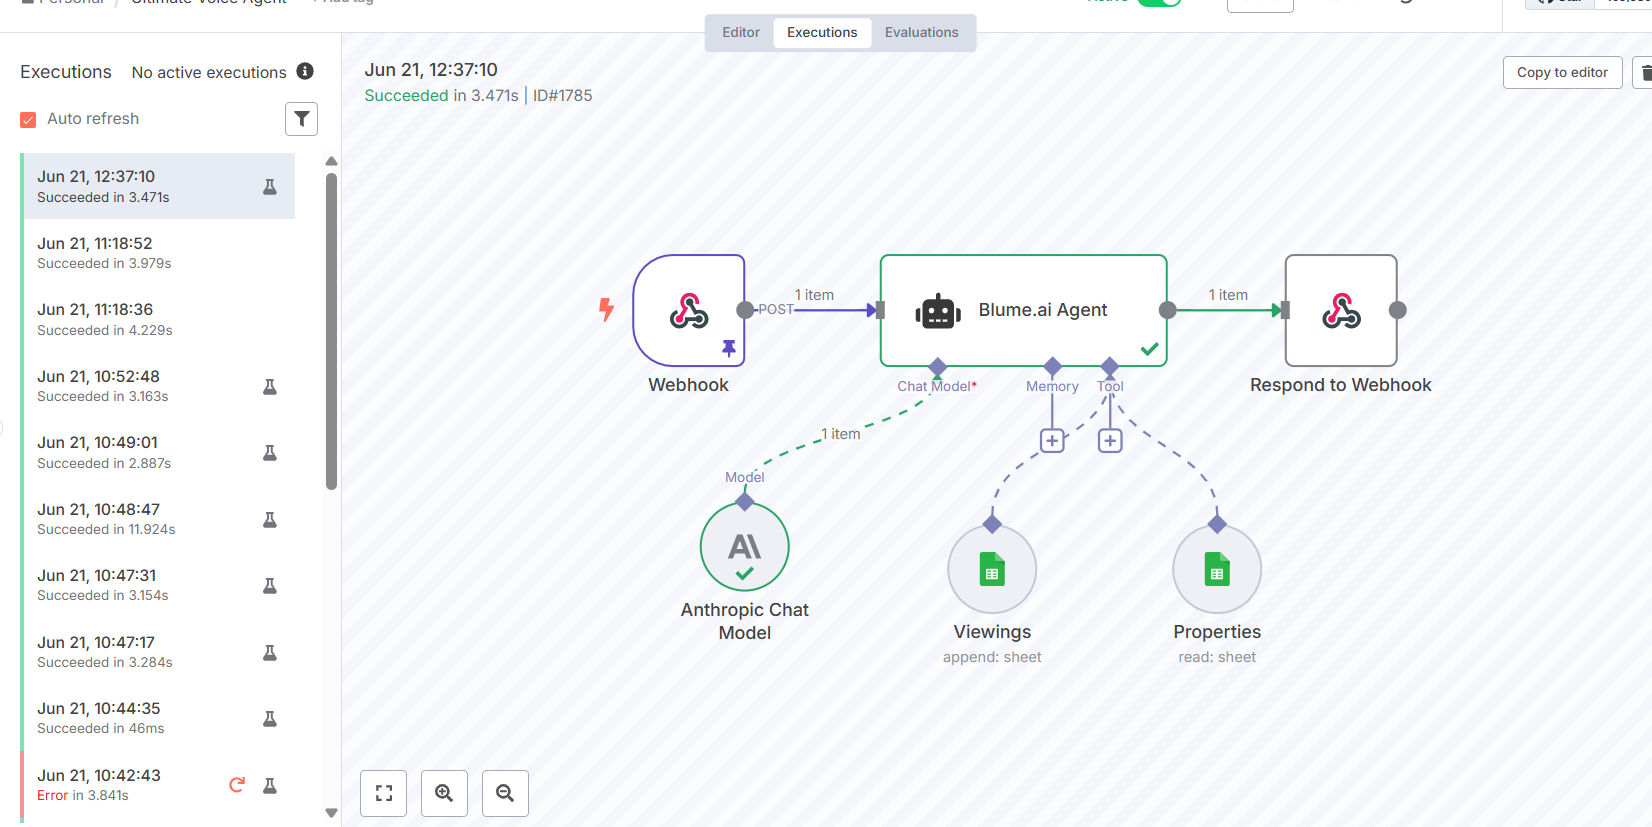The width and height of the screenshot is (1652, 827).
Task: Click the executions list scrollbar thumb
Action: (x=331, y=332)
